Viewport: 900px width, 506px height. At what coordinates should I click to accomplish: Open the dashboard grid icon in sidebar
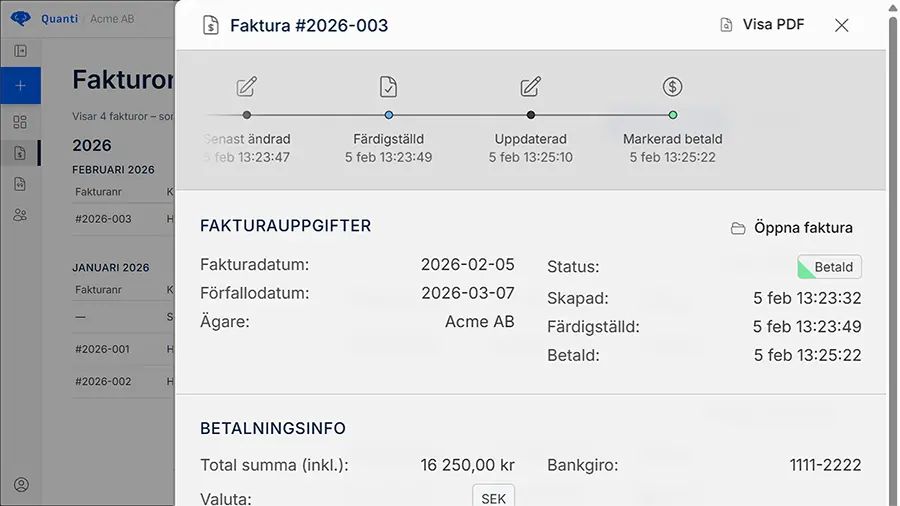tap(20, 122)
